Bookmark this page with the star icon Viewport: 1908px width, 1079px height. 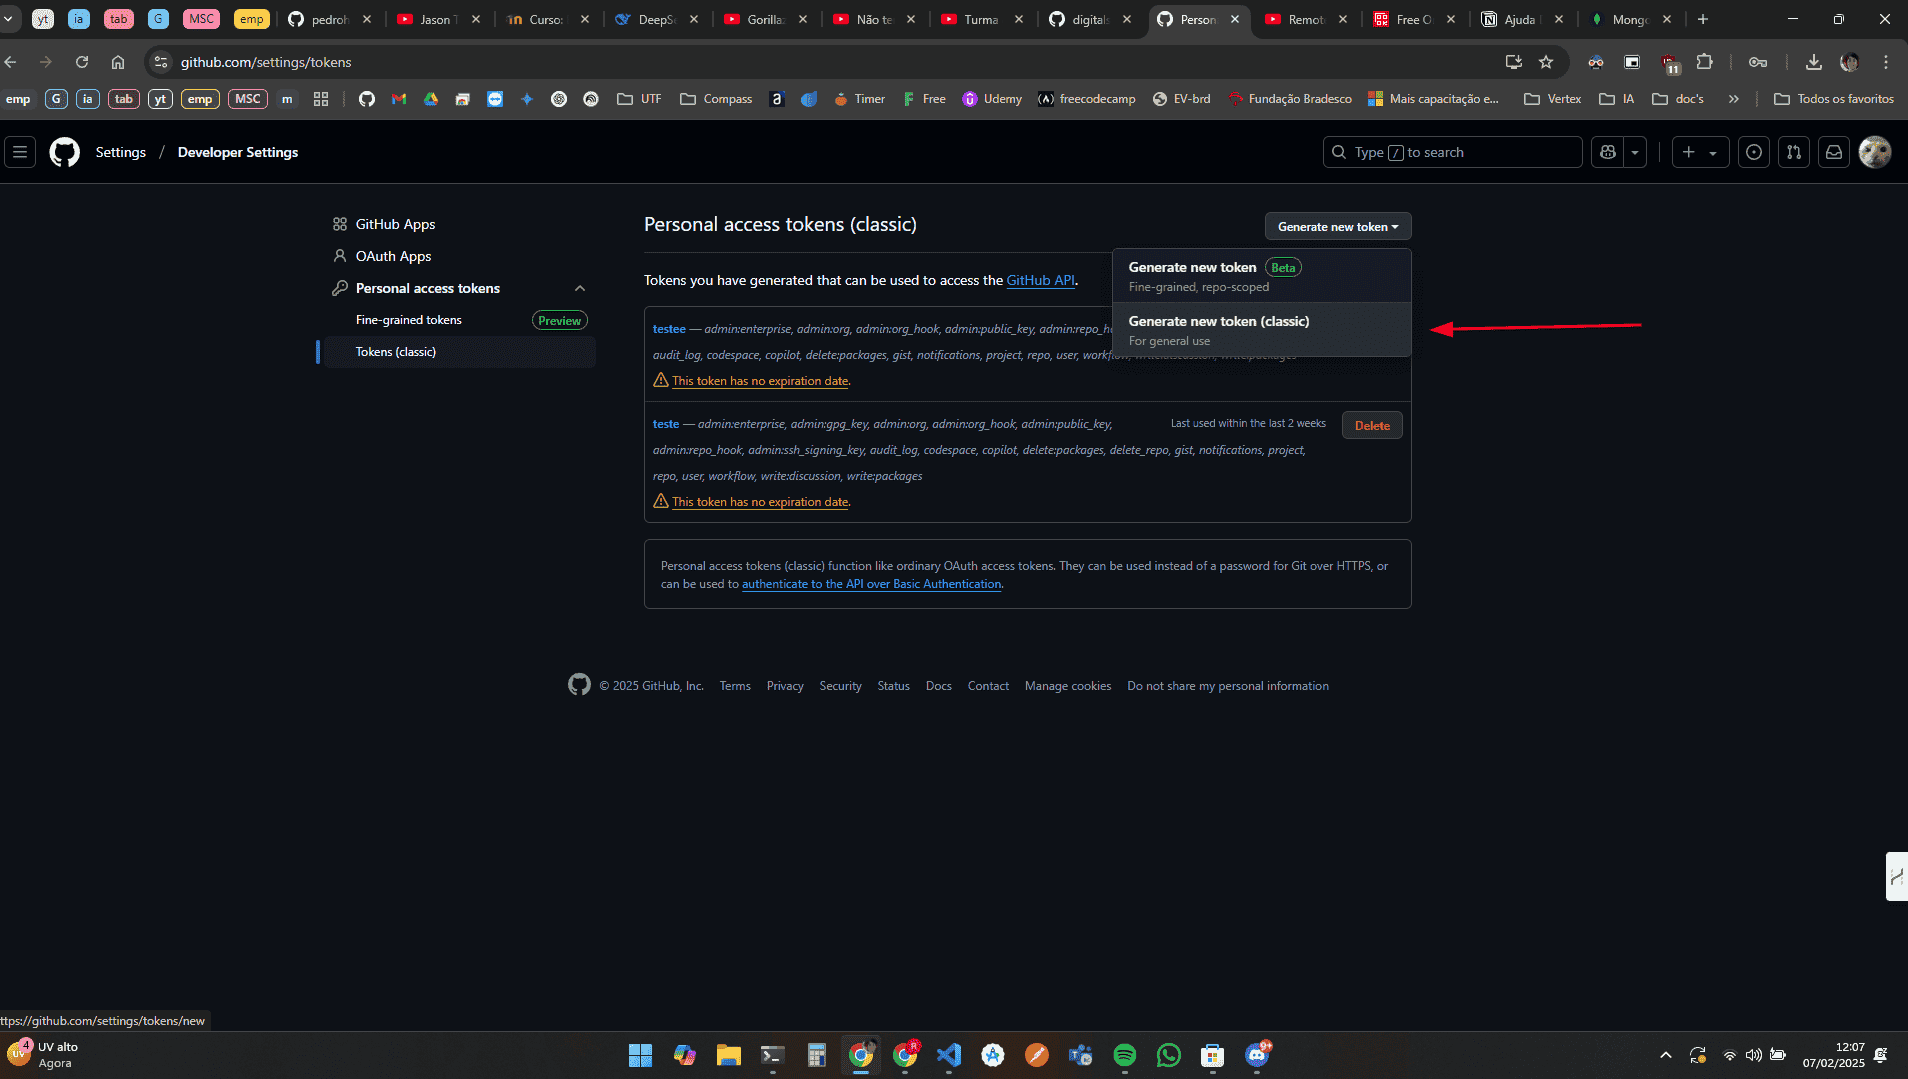1546,62
